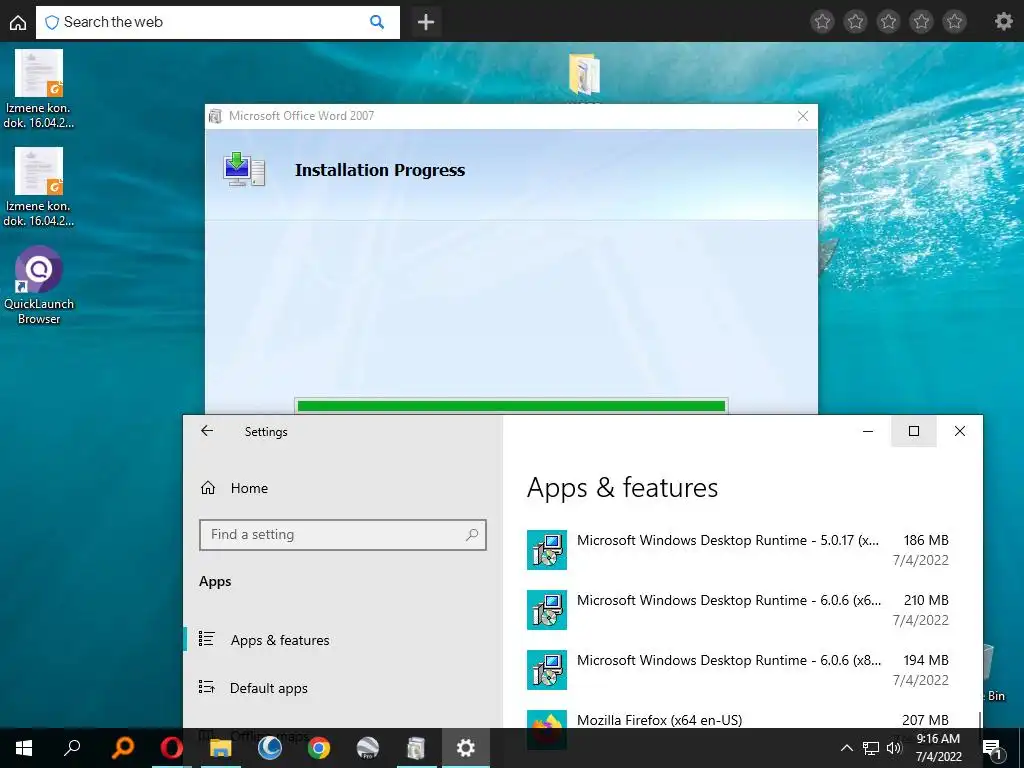1024x768 pixels.
Task: Click the Search the web field
Action: coord(217,22)
